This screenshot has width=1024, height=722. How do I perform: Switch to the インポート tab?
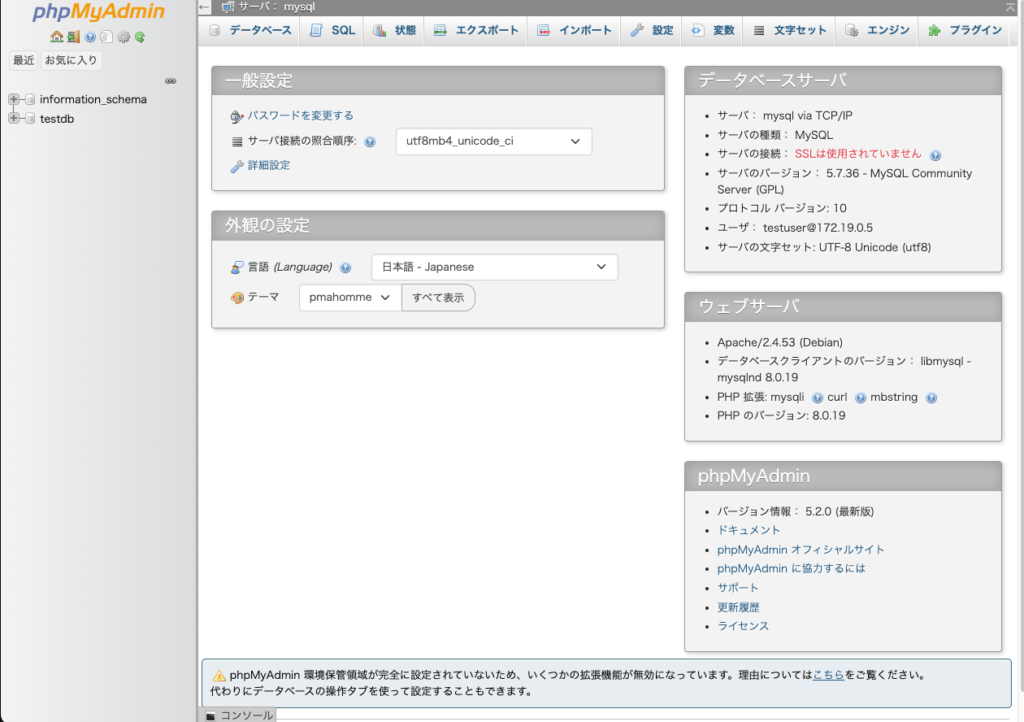point(574,30)
